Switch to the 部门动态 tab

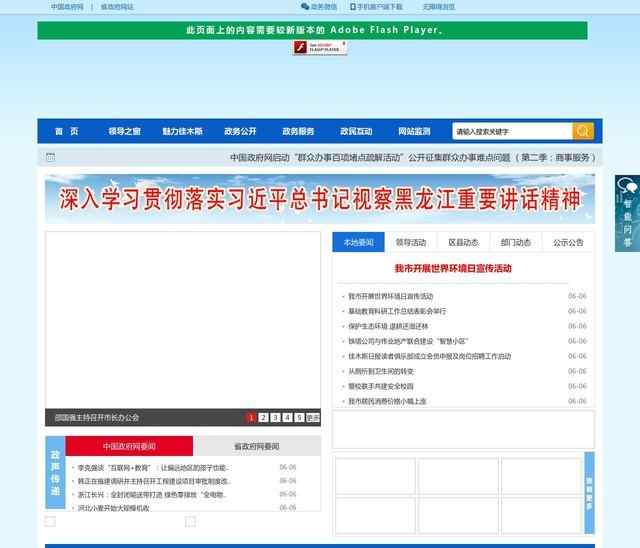pyautogui.click(x=516, y=242)
